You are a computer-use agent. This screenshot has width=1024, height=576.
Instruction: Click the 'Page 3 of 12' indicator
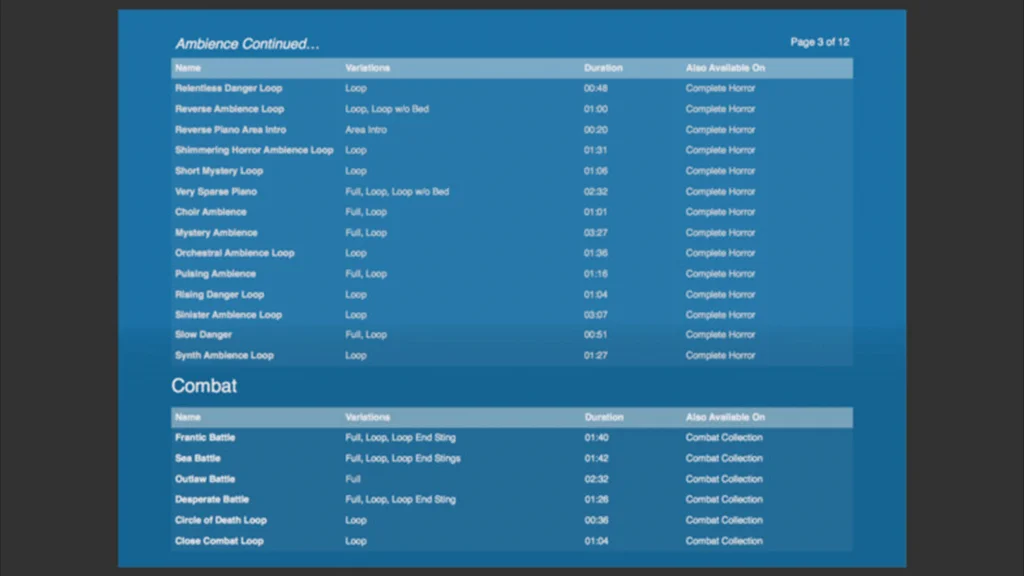pos(820,42)
